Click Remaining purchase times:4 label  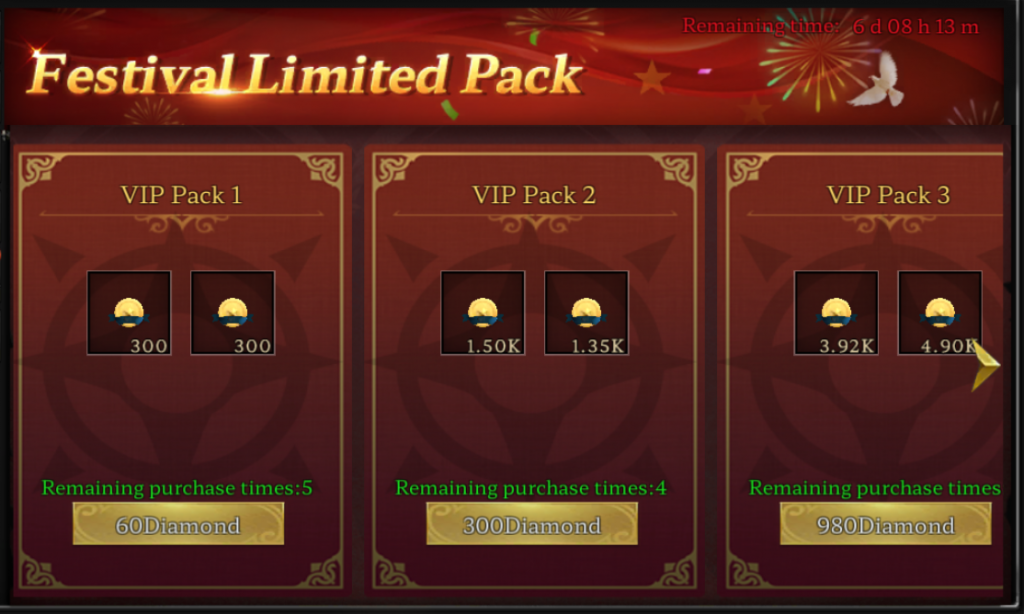pos(531,488)
